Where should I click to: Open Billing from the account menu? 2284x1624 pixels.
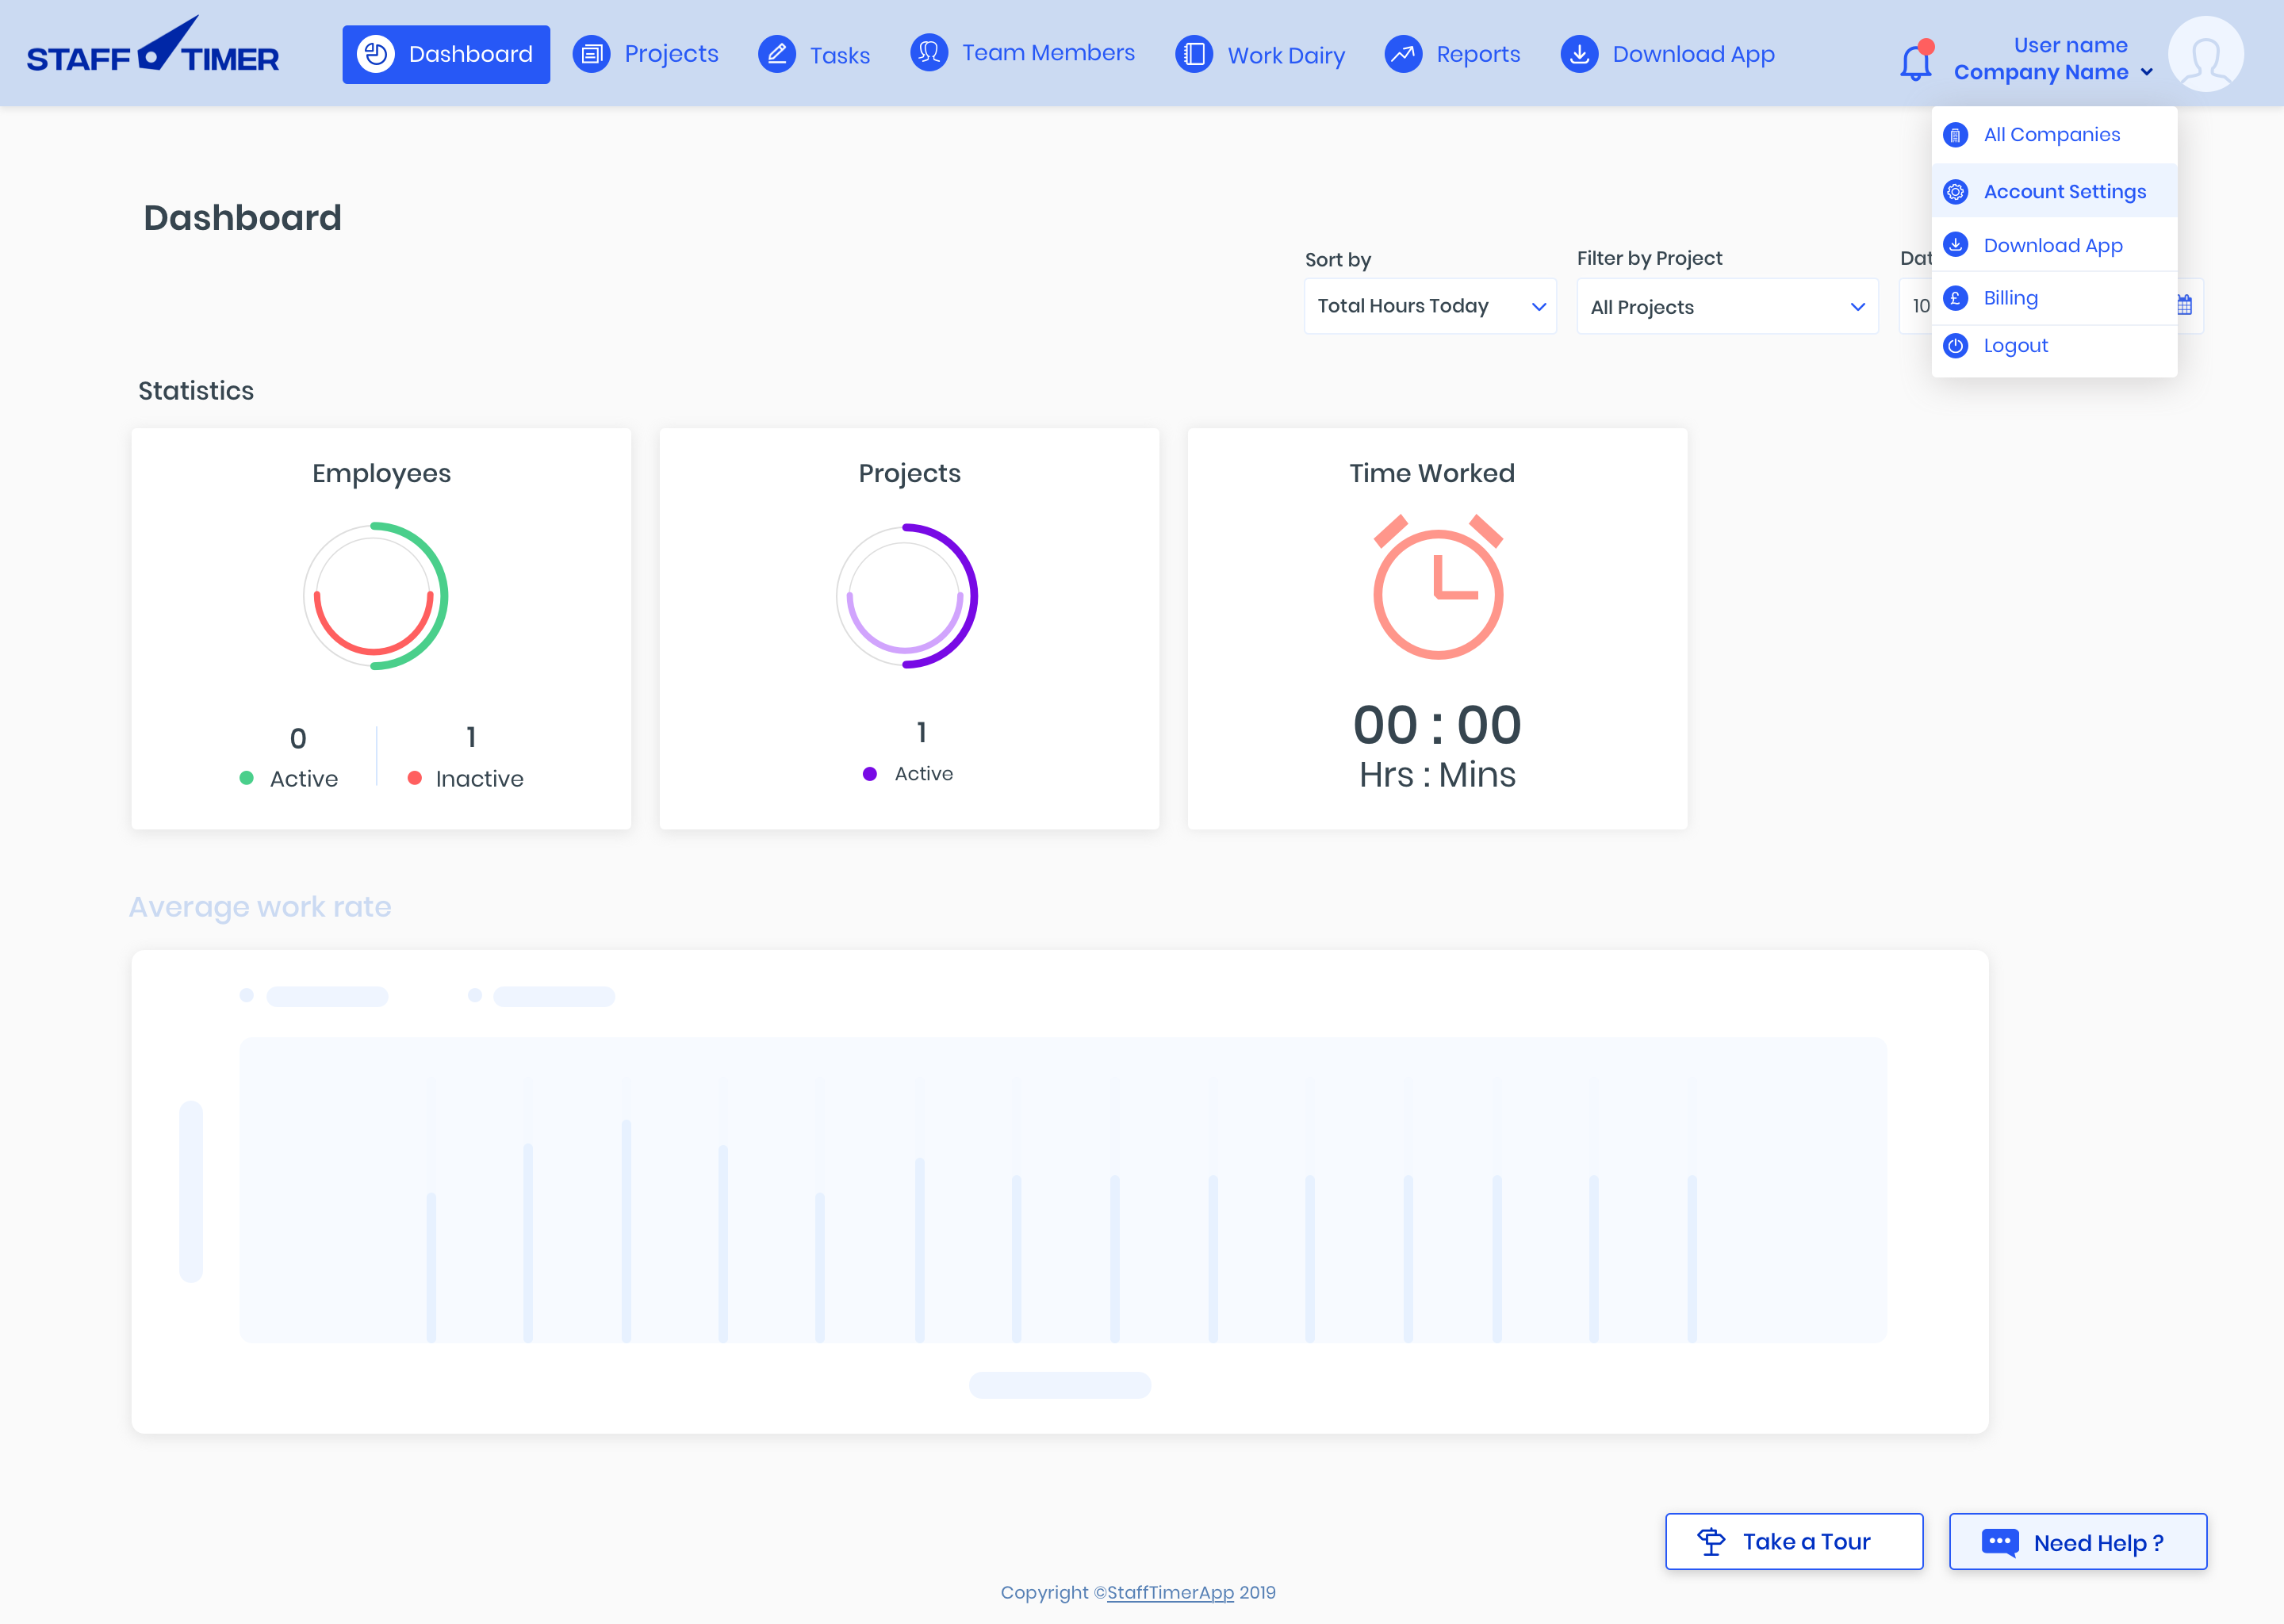[x=2010, y=298]
